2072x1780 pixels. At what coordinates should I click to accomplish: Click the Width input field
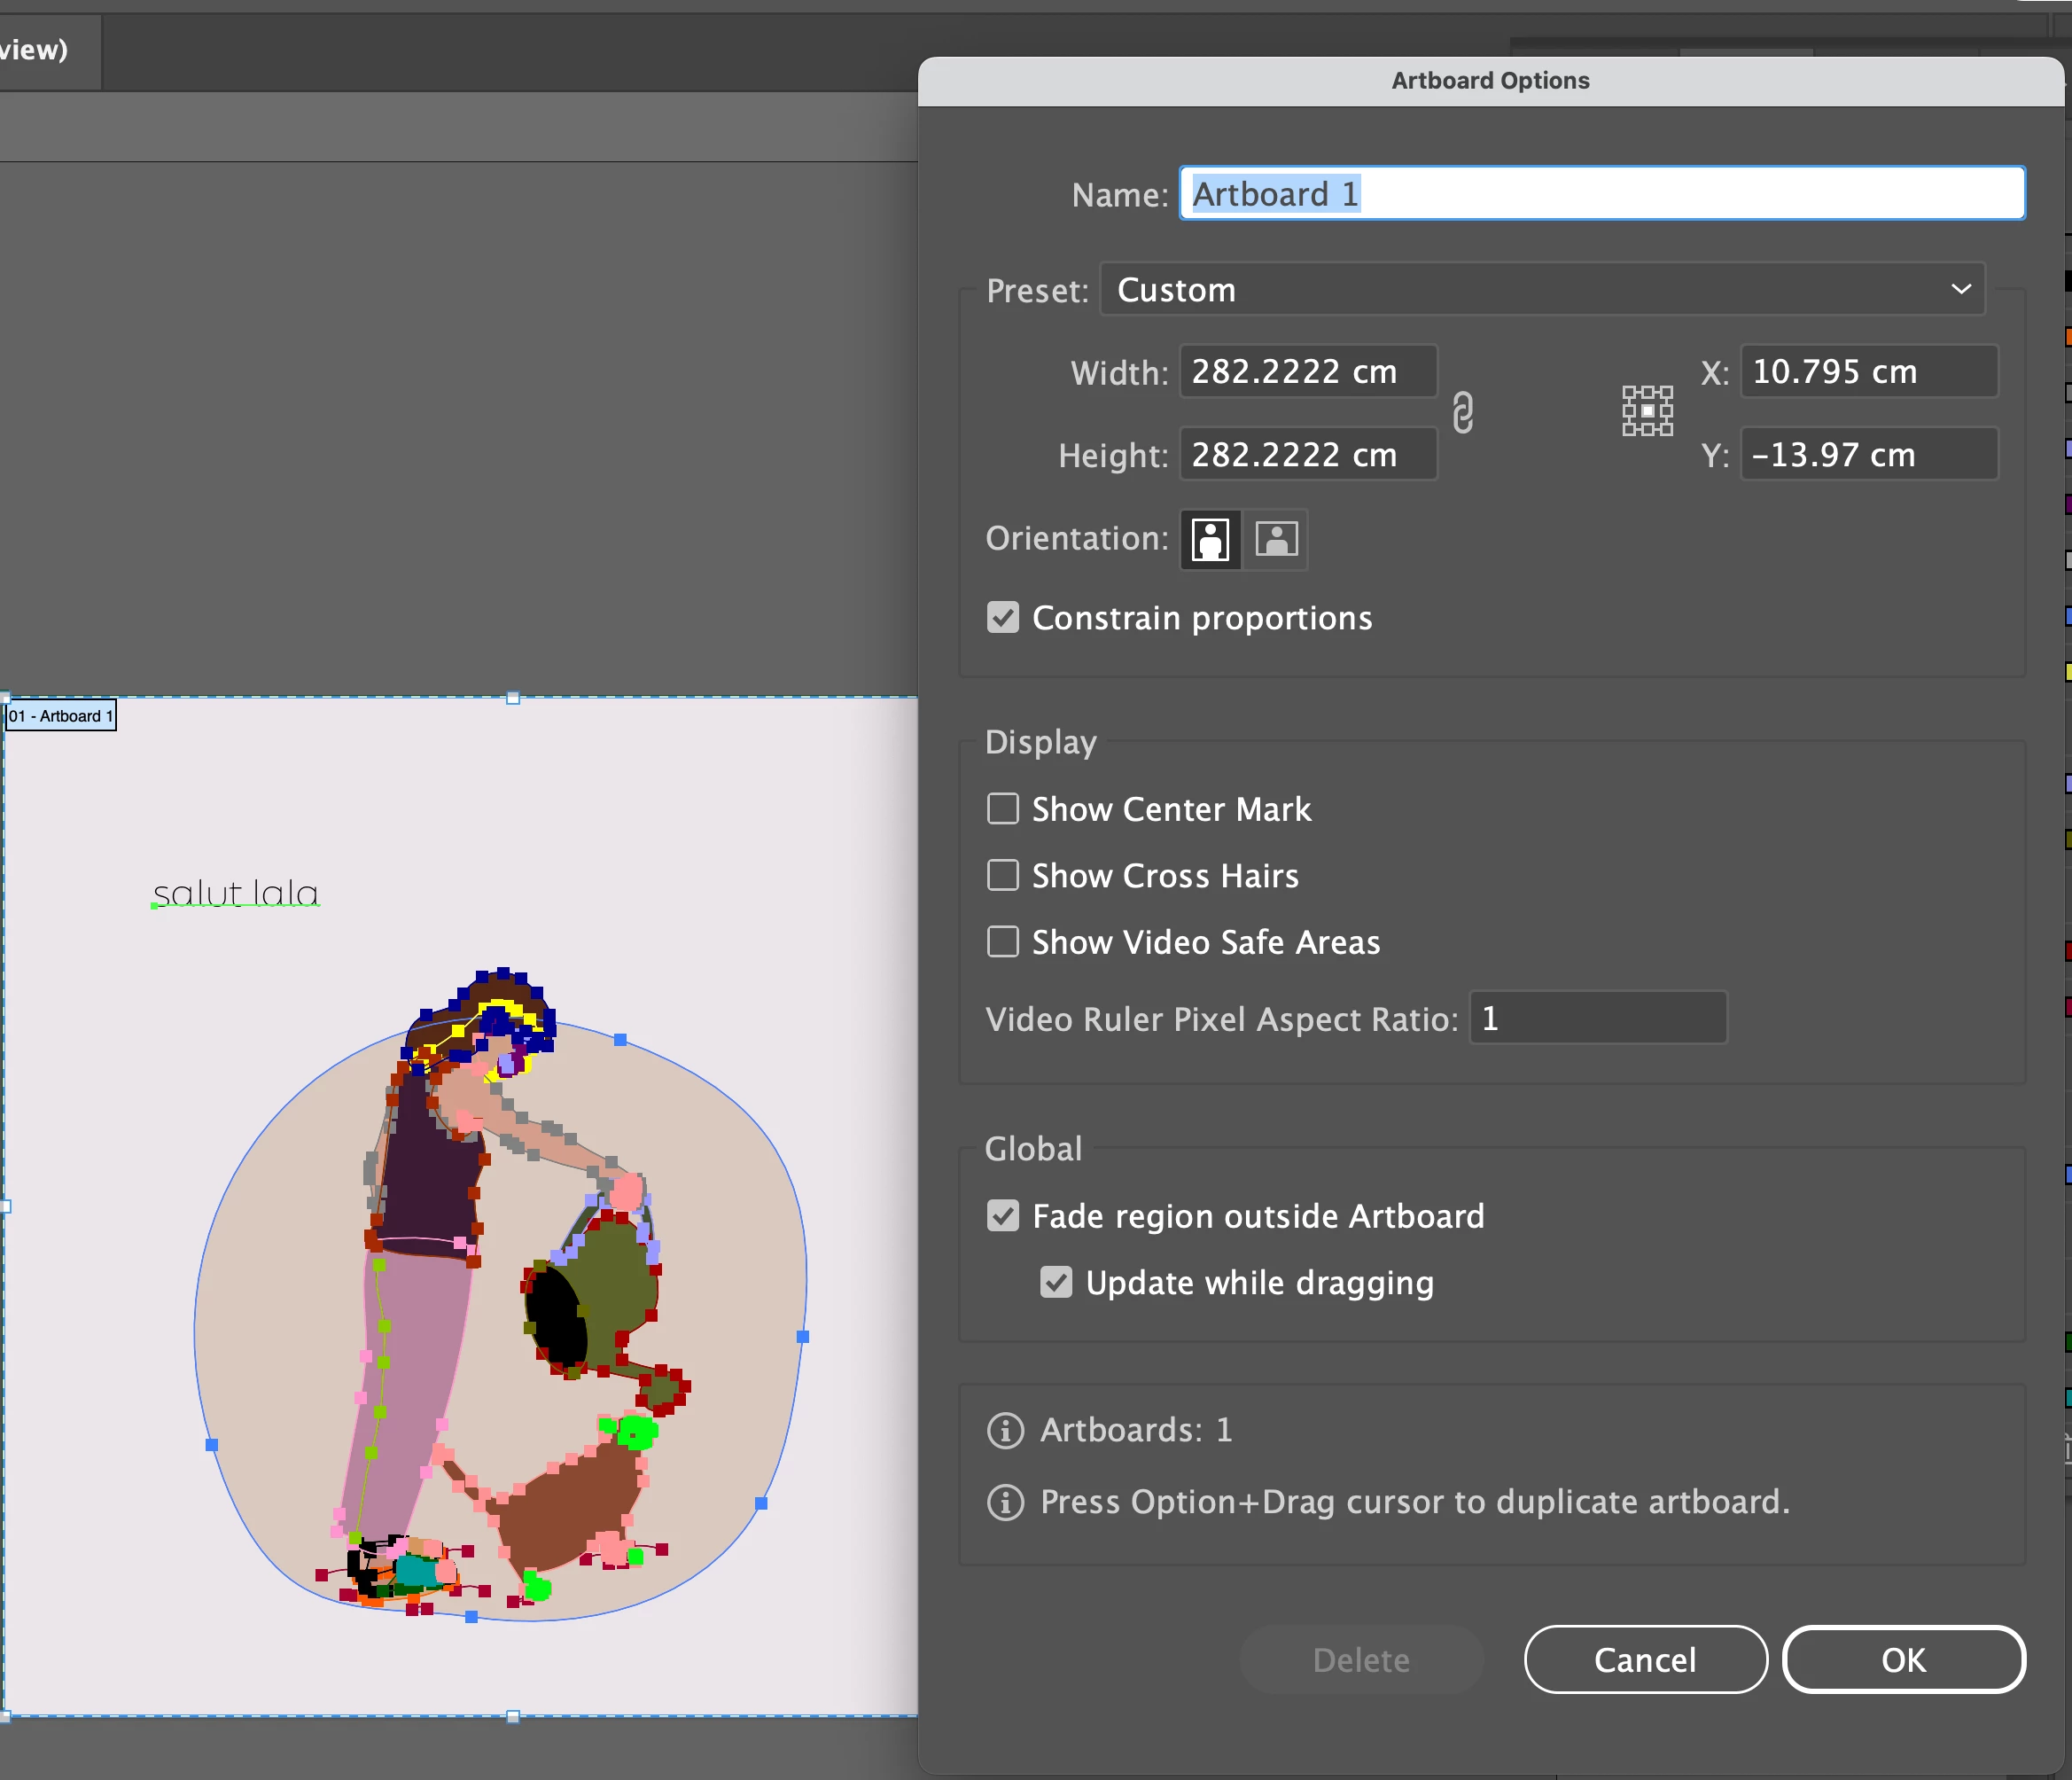1308,372
